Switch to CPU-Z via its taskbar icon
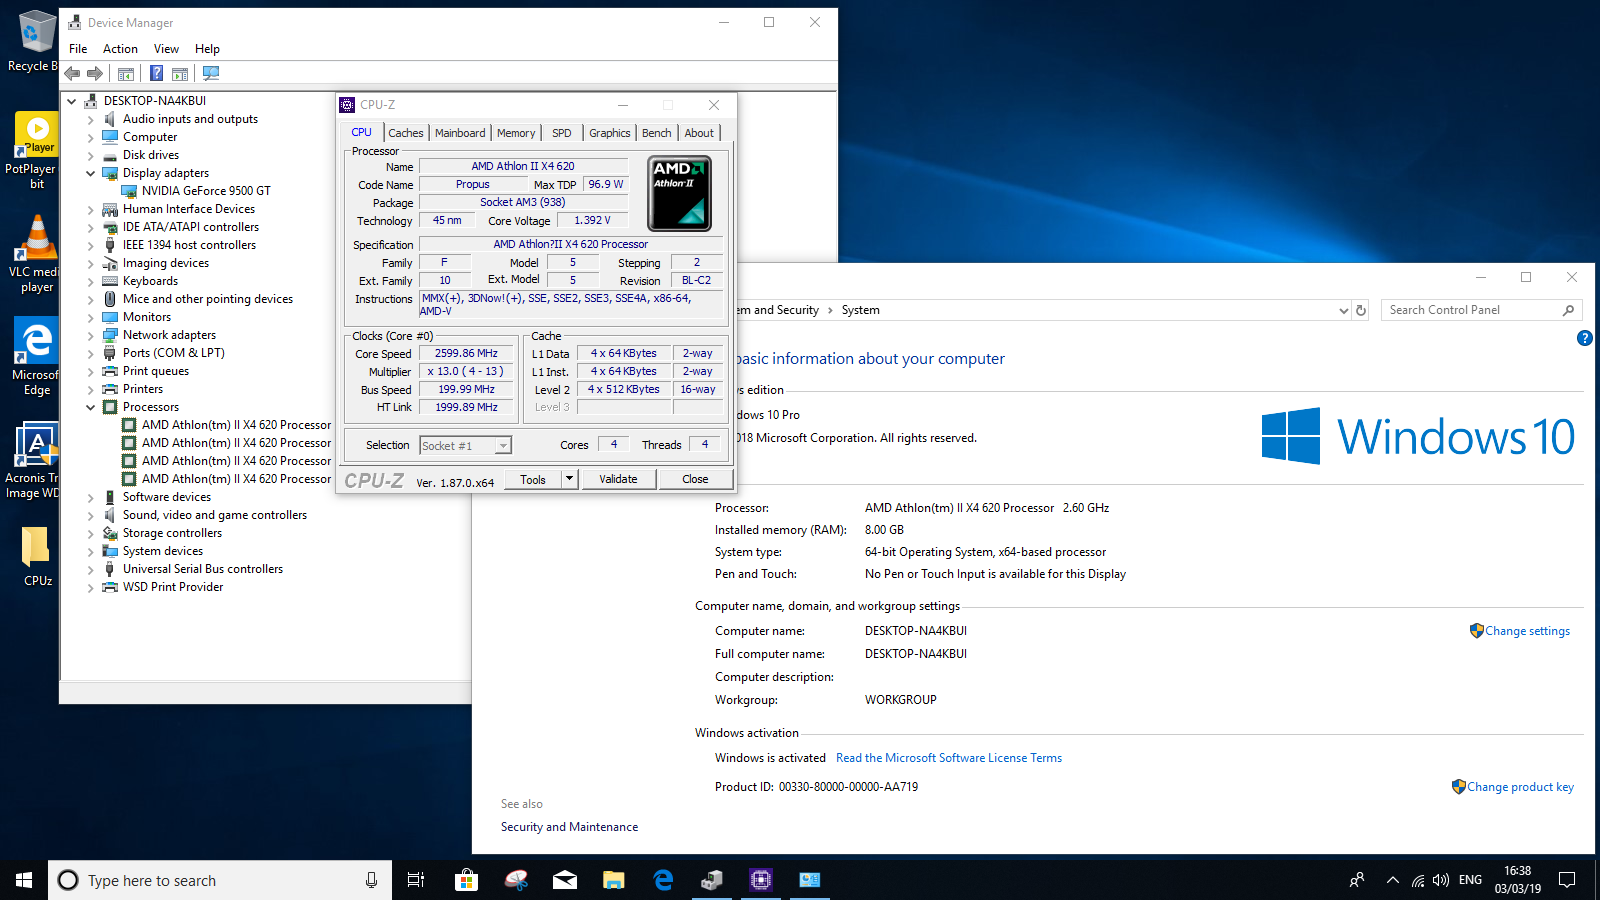The image size is (1600, 900). [x=761, y=880]
